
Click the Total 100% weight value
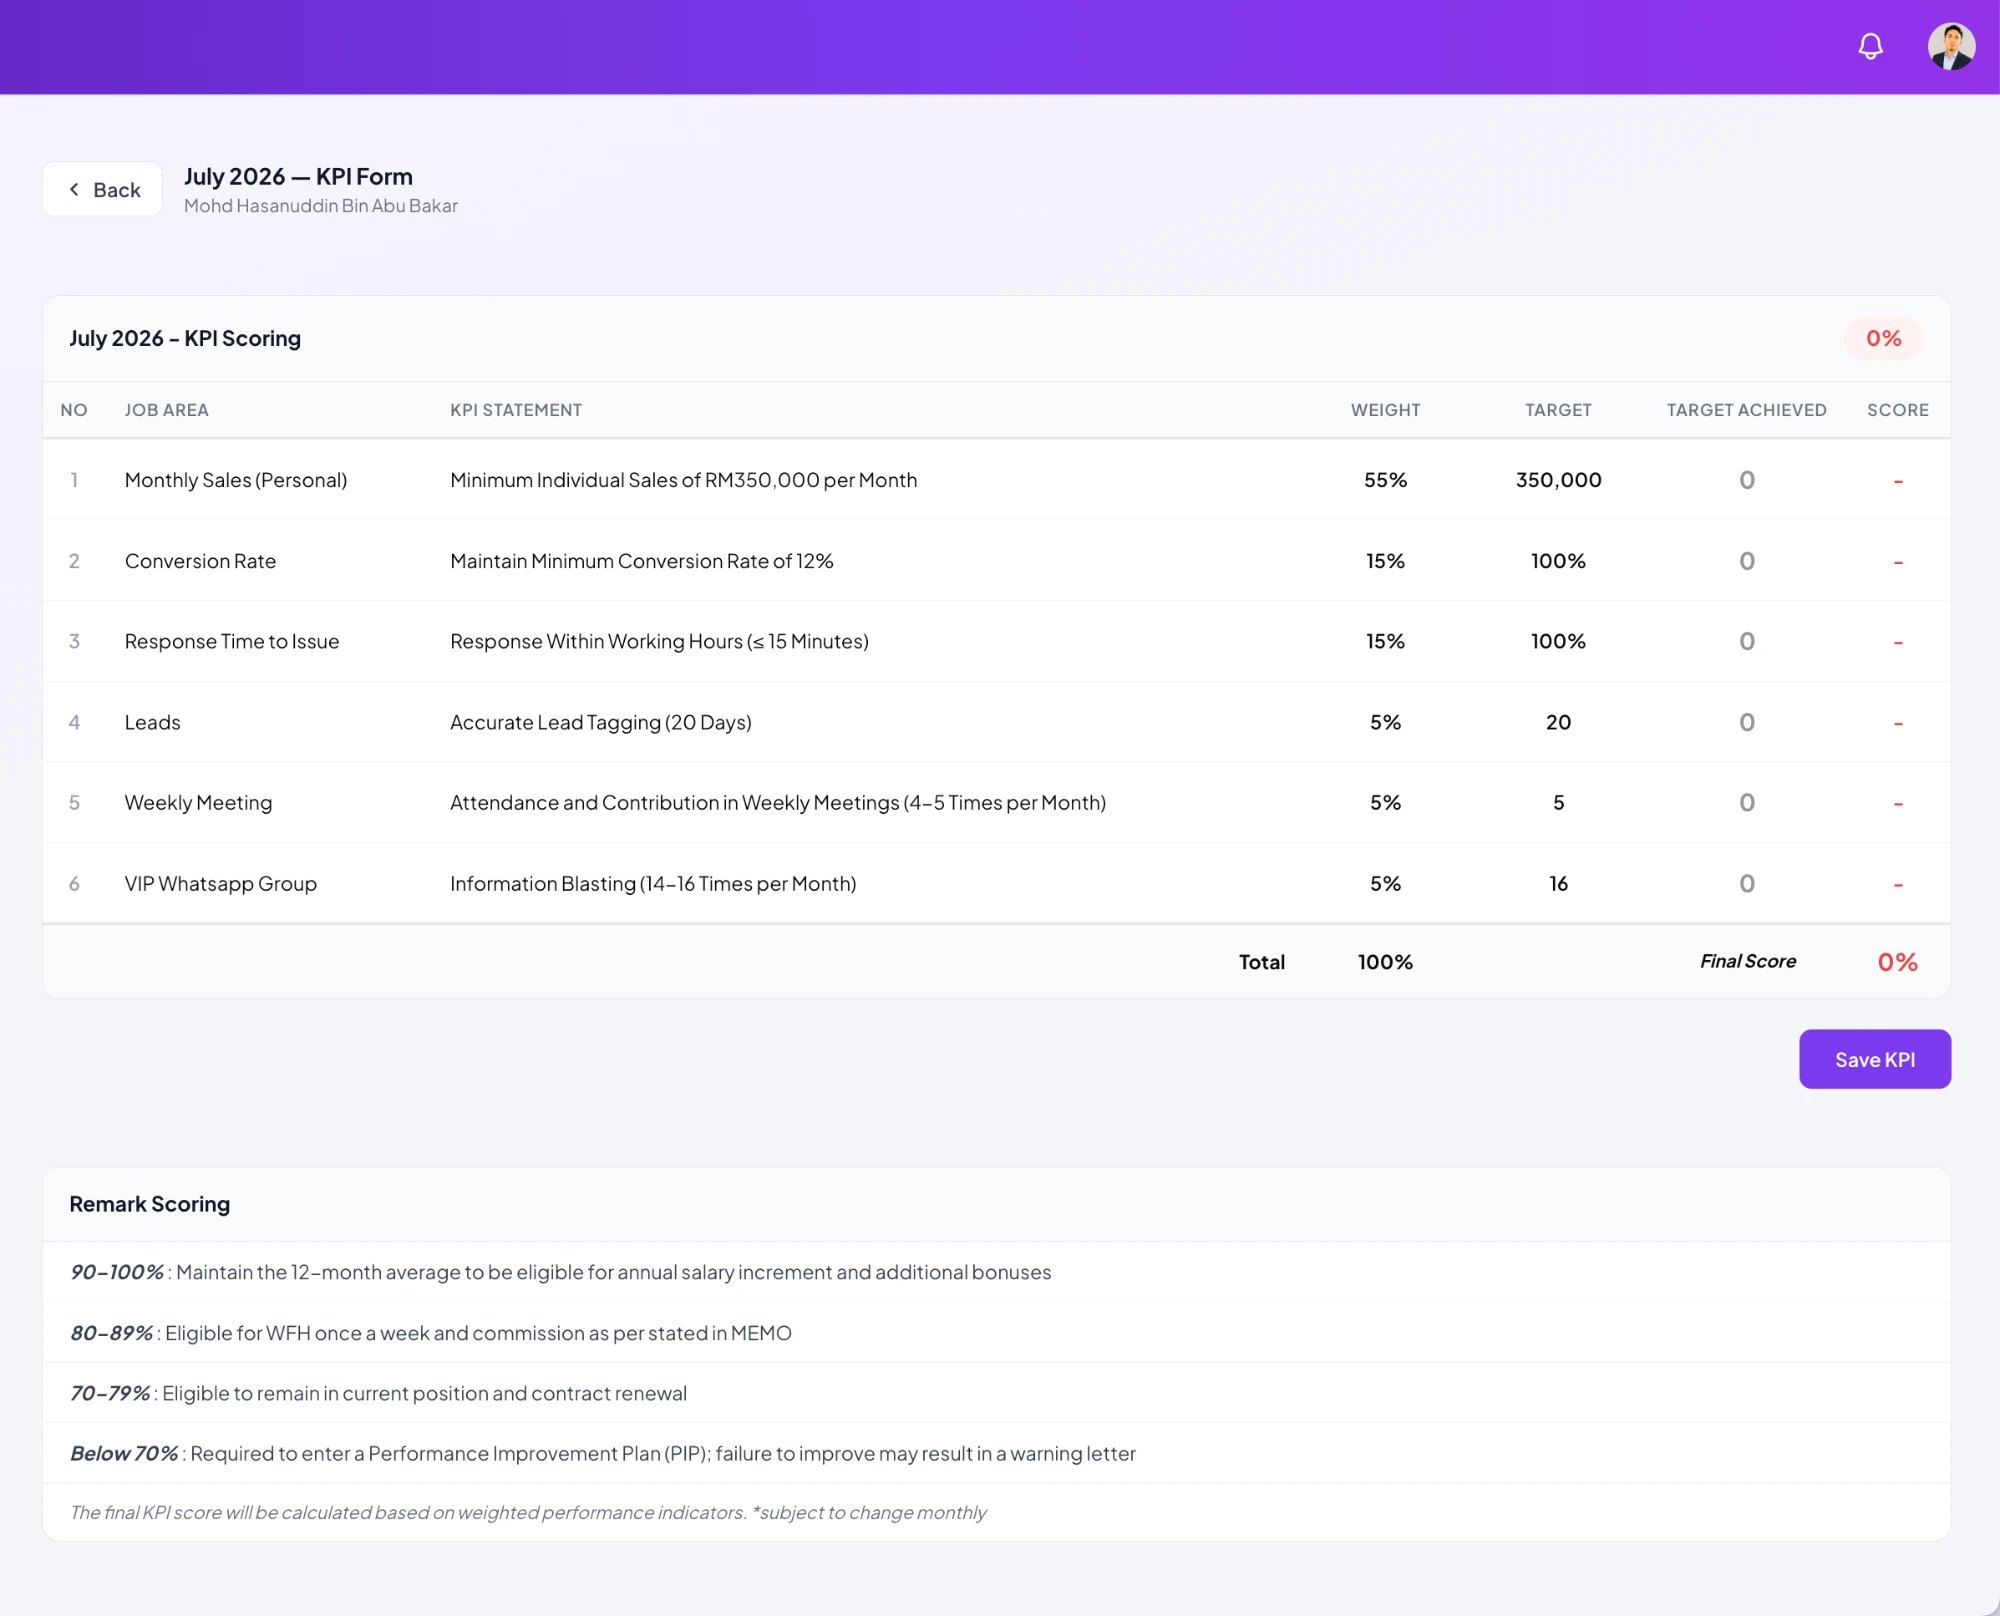tap(1385, 962)
